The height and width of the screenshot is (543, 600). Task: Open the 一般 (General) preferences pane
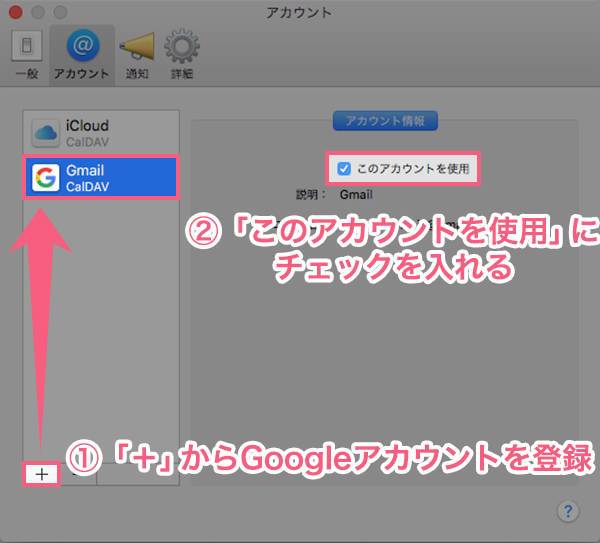pos(27,54)
